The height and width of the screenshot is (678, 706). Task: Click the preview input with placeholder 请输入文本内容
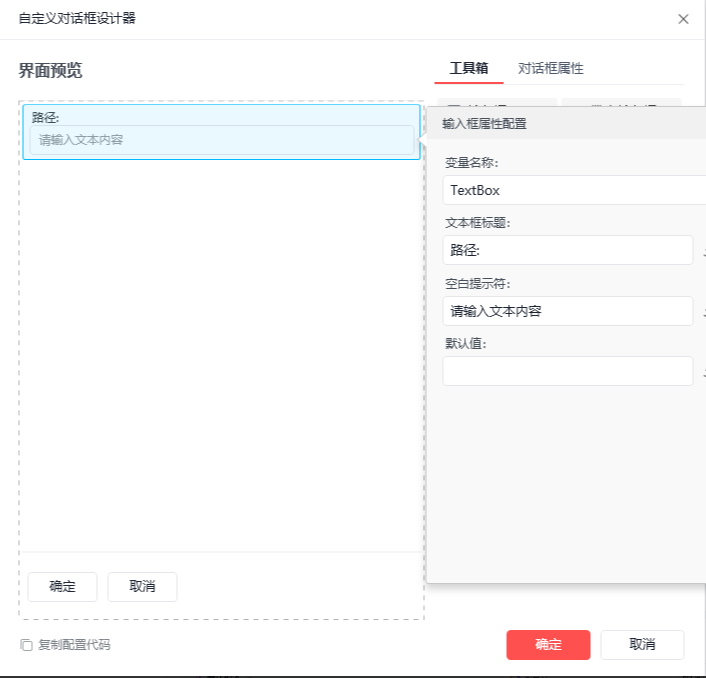(222, 140)
